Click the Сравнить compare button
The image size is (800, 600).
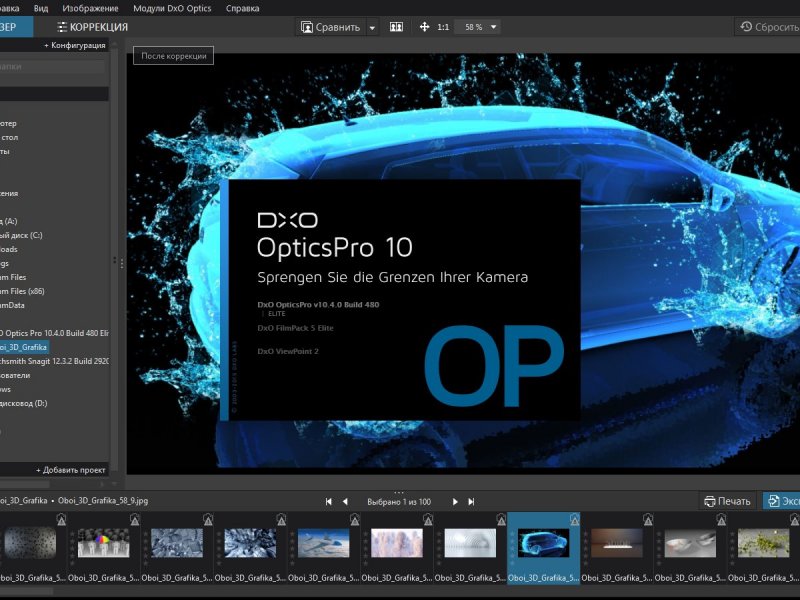331,28
